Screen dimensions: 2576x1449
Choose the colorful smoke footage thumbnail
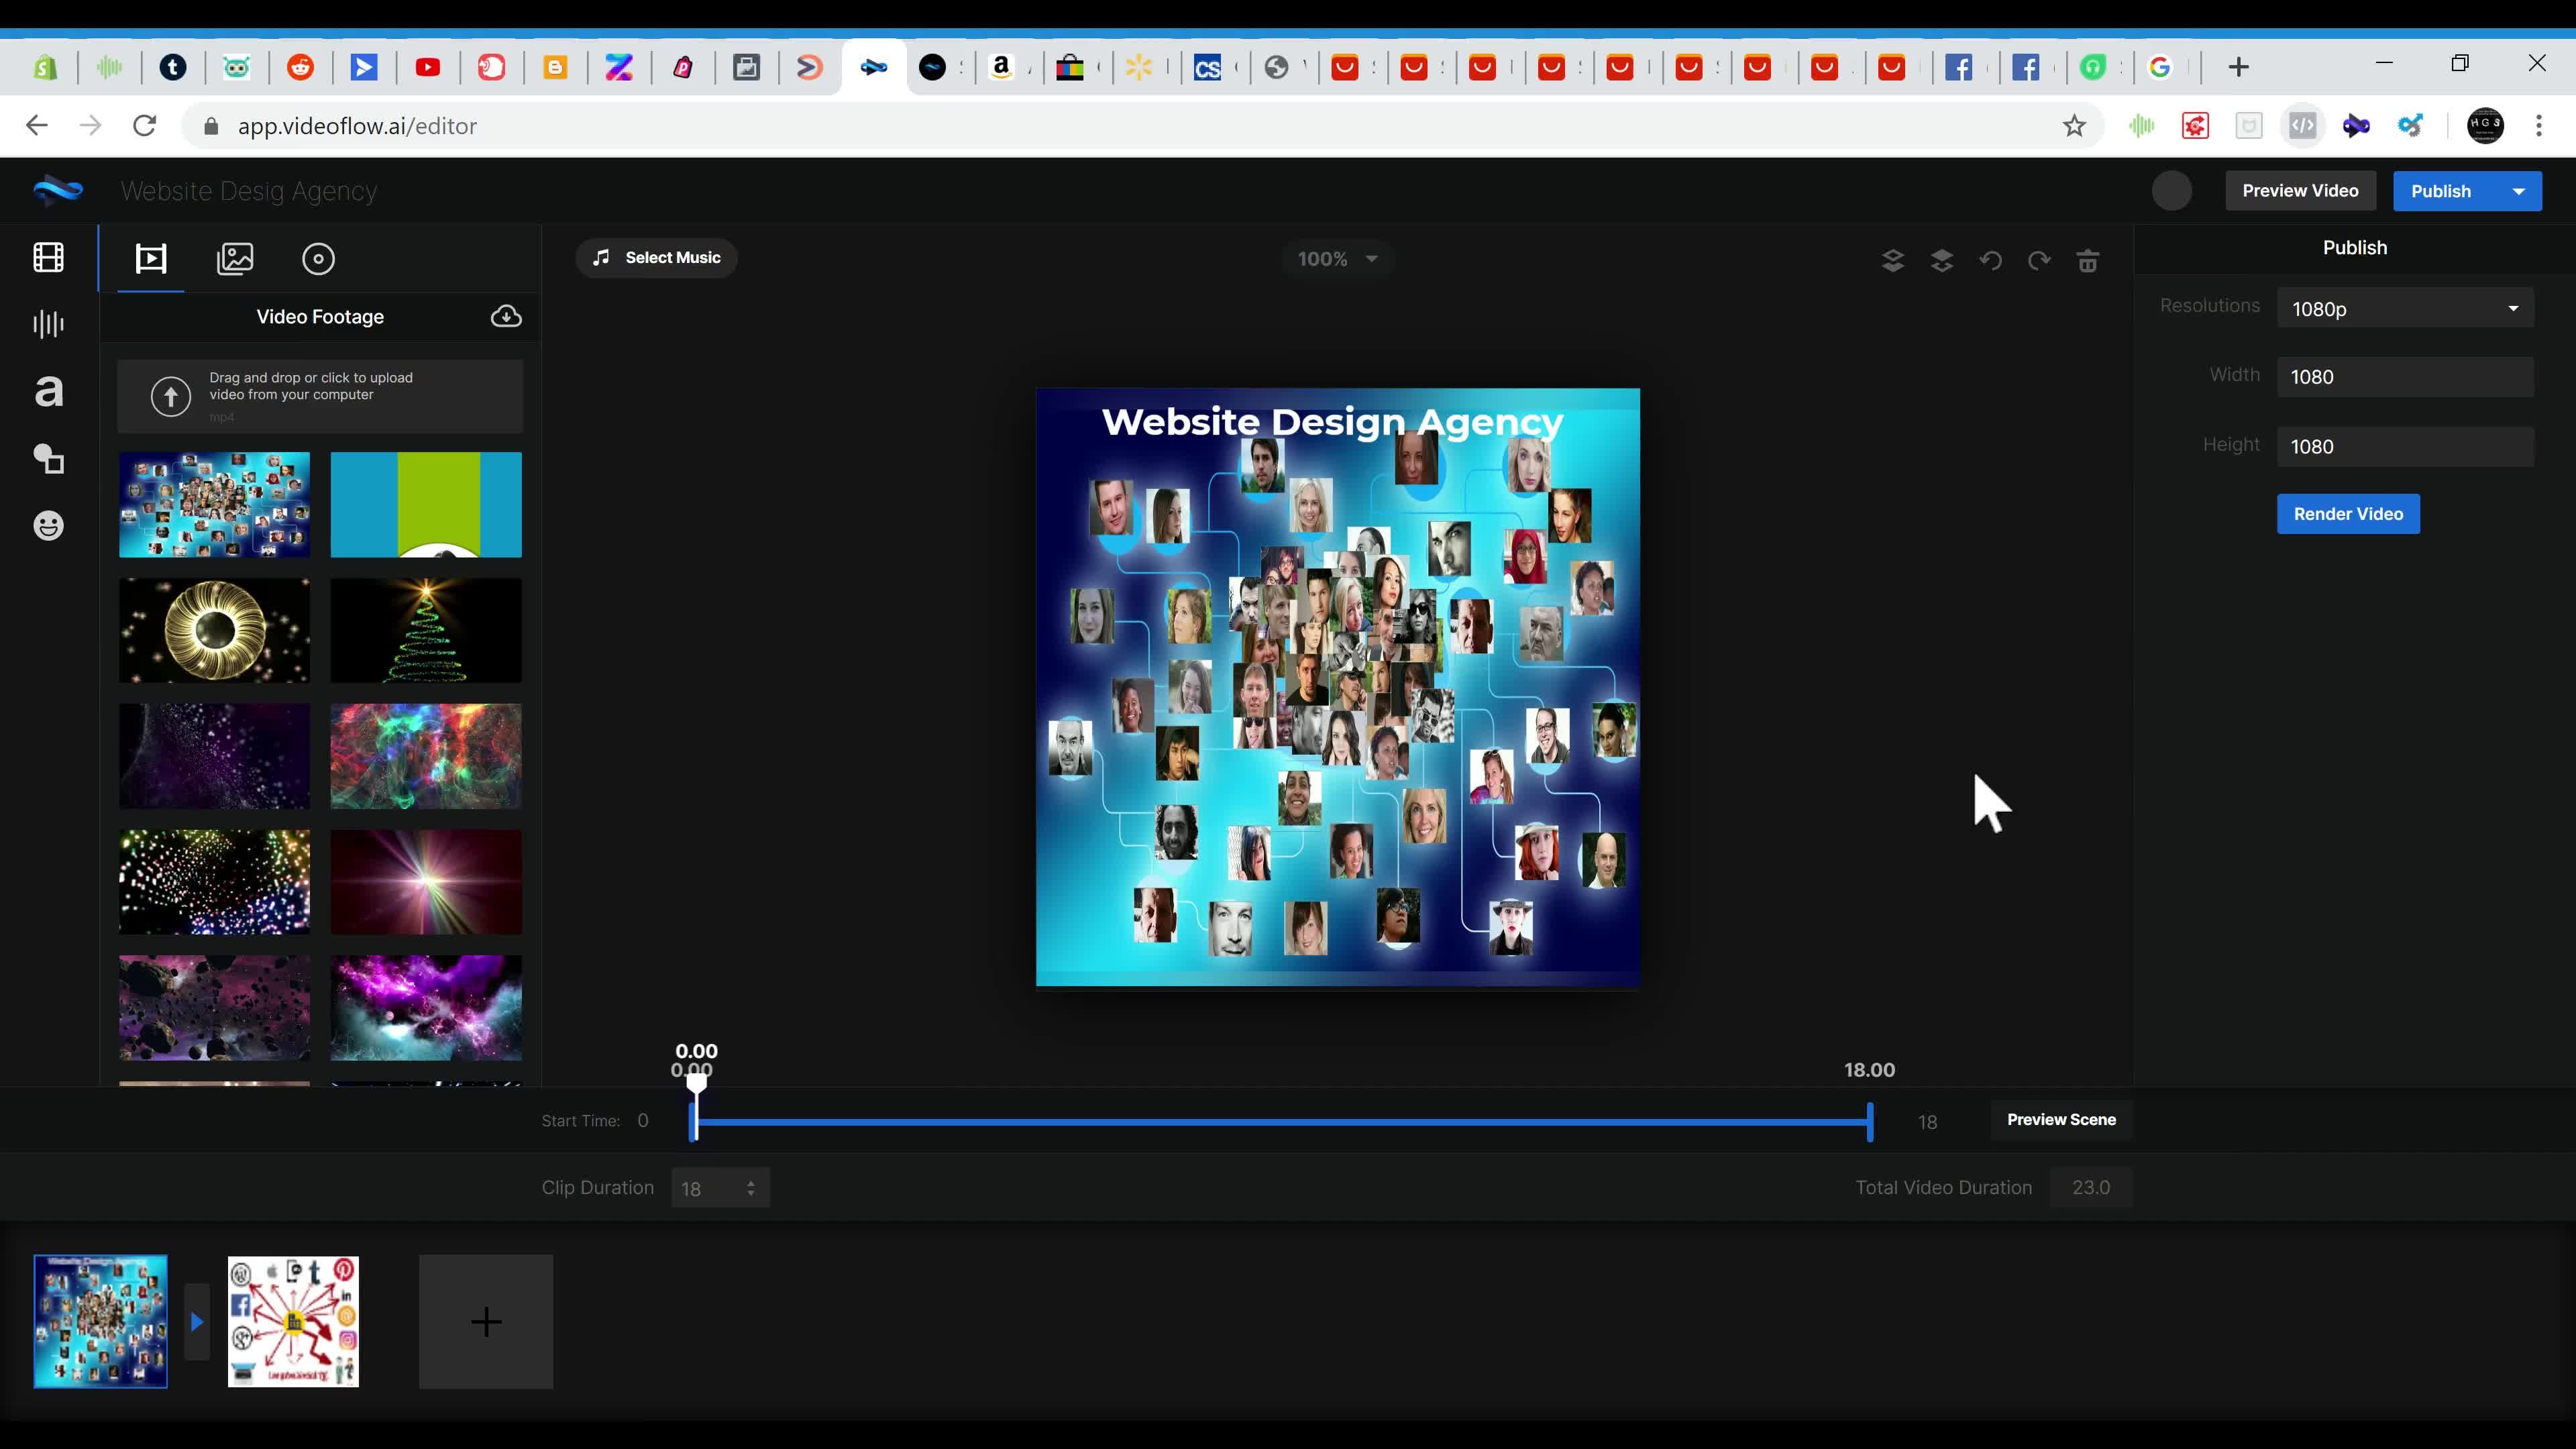pos(426,756)
